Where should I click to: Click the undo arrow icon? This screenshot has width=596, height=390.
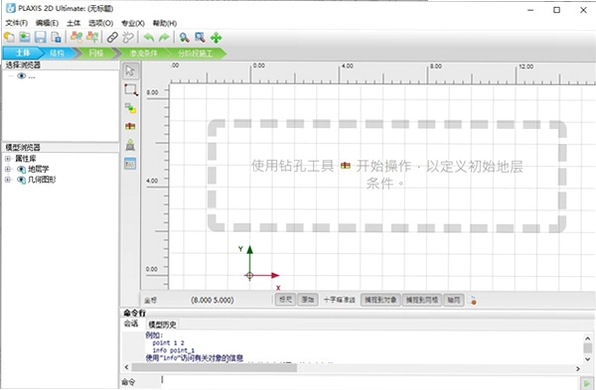tap(149, 37)
